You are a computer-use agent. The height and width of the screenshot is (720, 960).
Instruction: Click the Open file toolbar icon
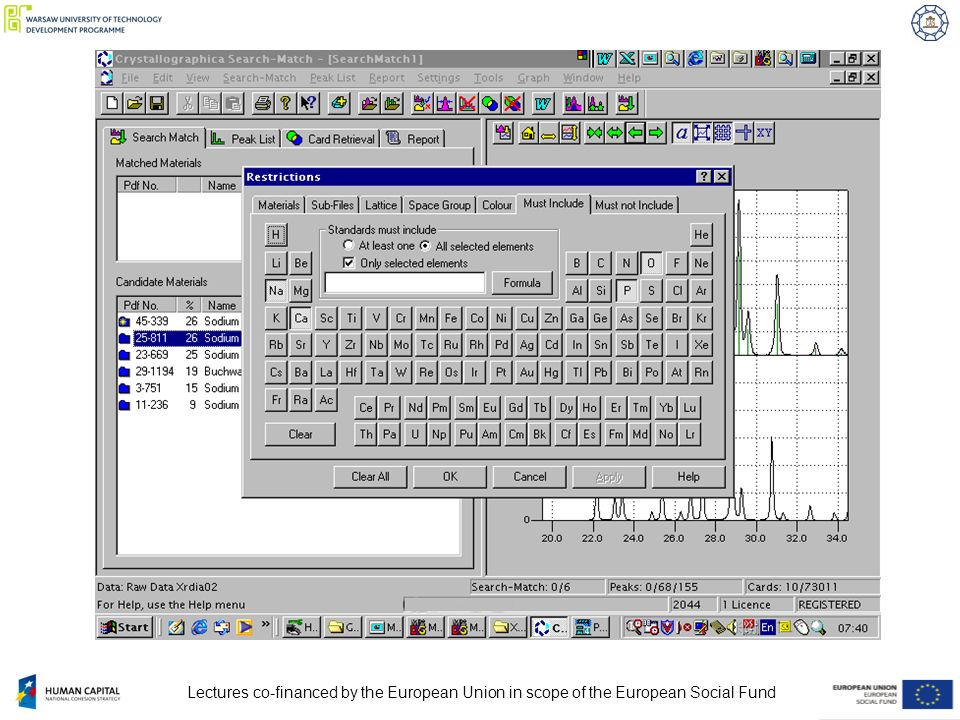135,103
